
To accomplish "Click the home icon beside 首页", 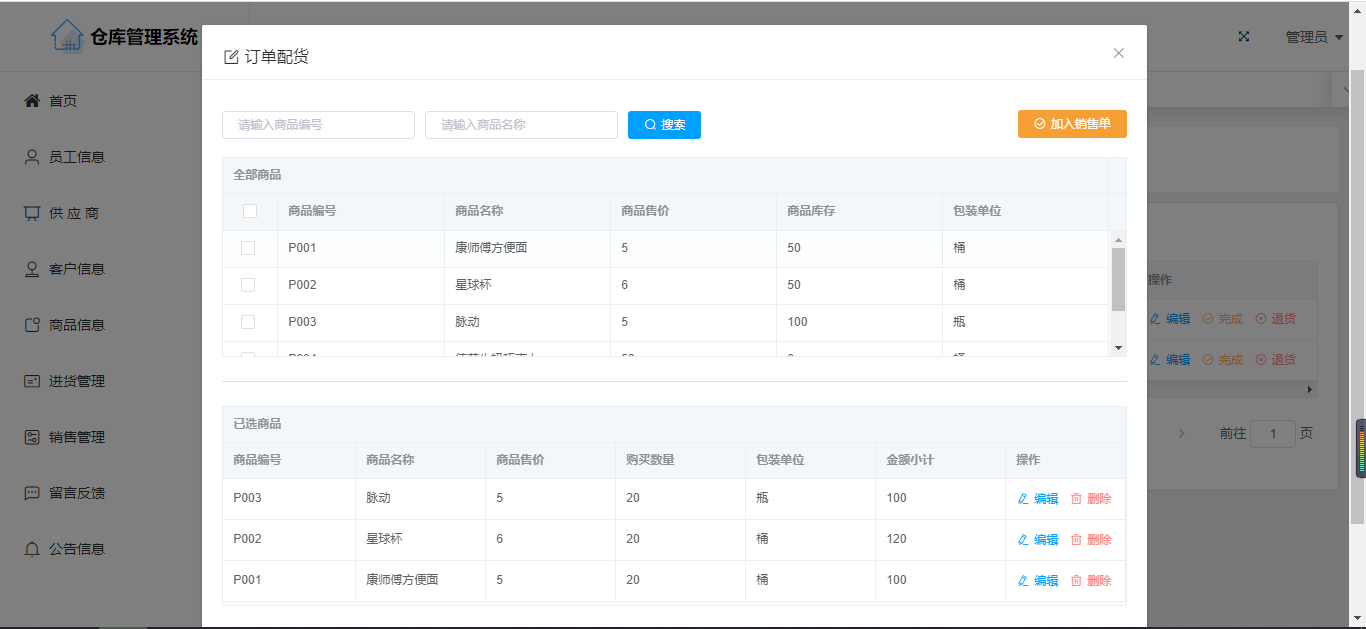I will (32, 101).
